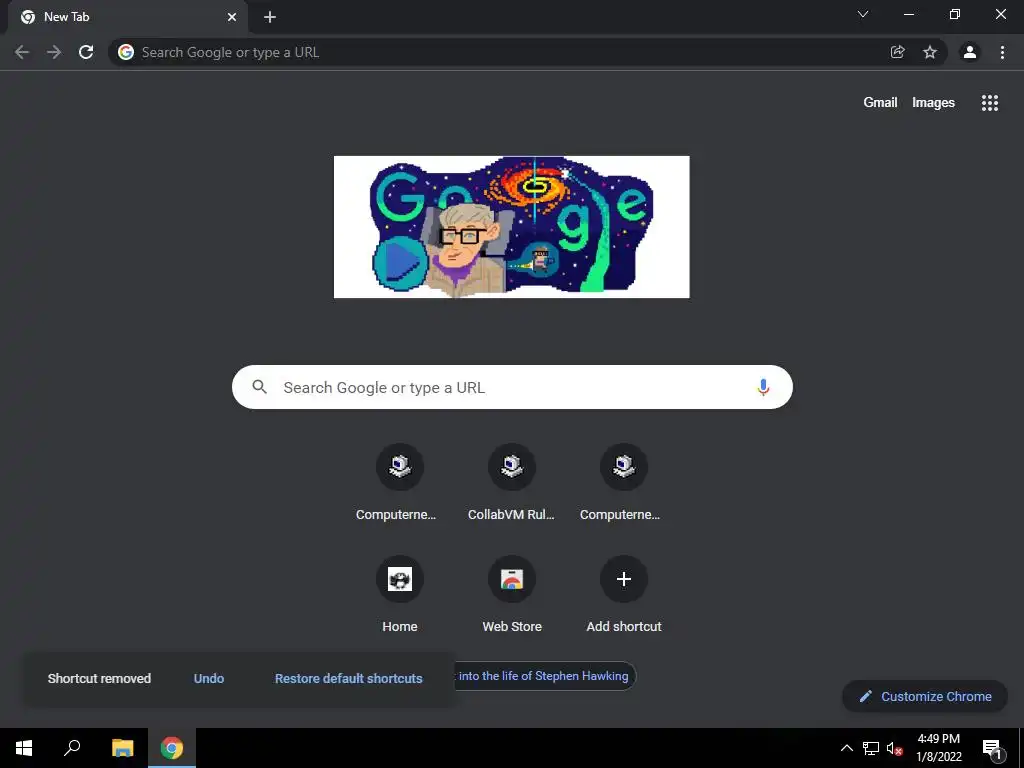Start voice search with the microphone
The height and width of the screenshot is (768, 1024).
[763, 387]
